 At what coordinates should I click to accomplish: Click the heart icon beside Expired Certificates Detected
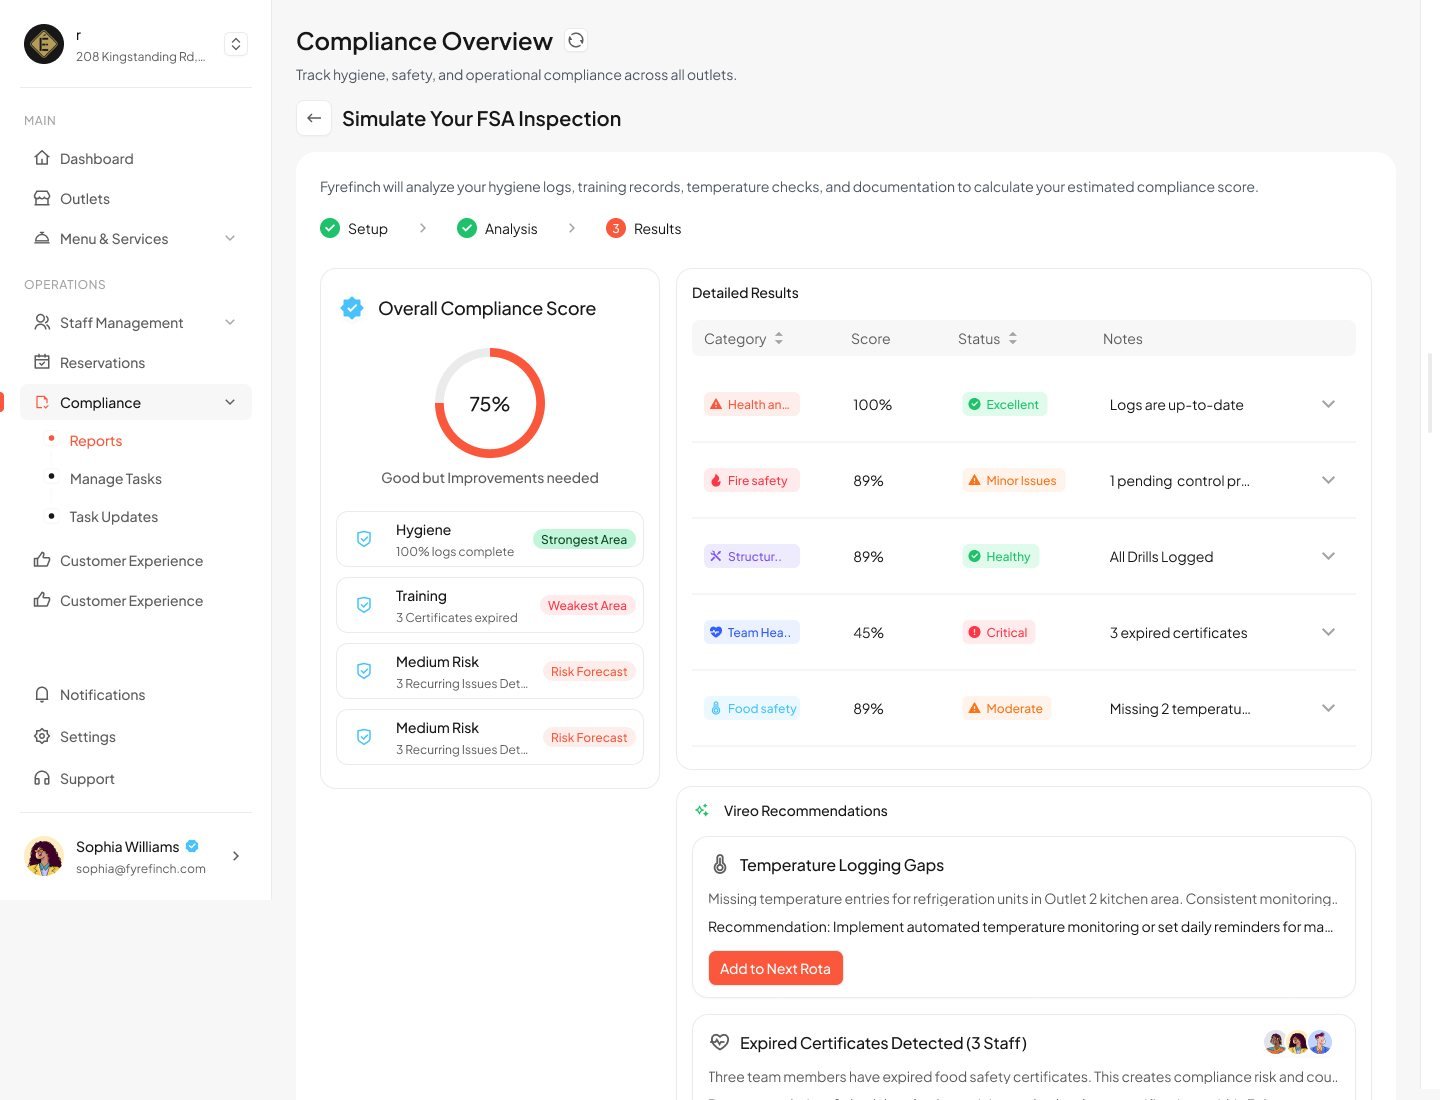[719, 1042]
